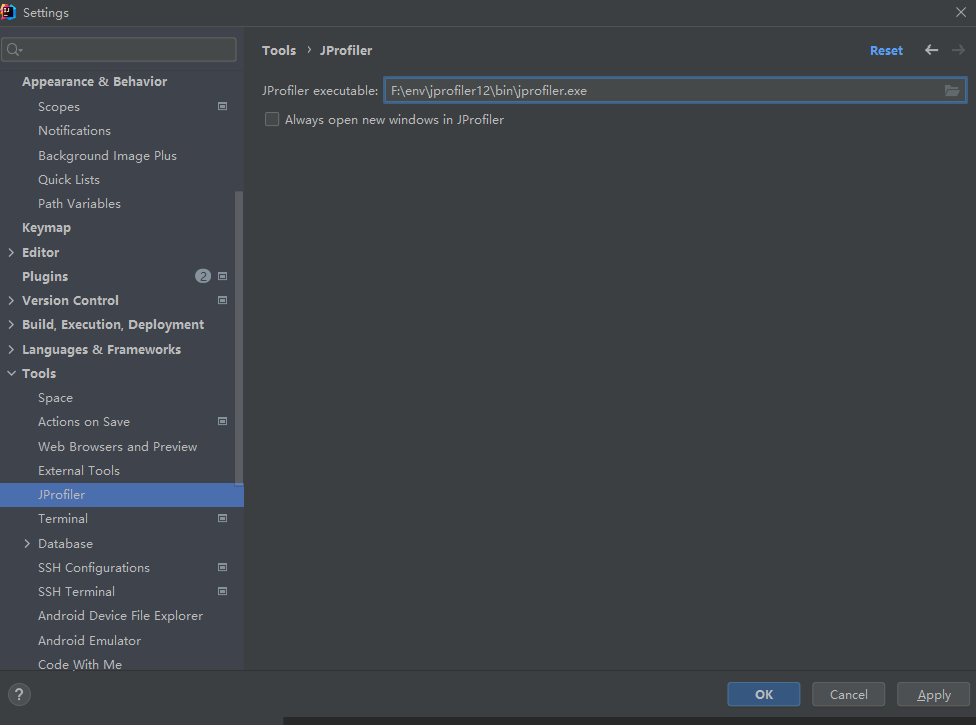Expand Languages & Frameworks section

tap(11, 350)
